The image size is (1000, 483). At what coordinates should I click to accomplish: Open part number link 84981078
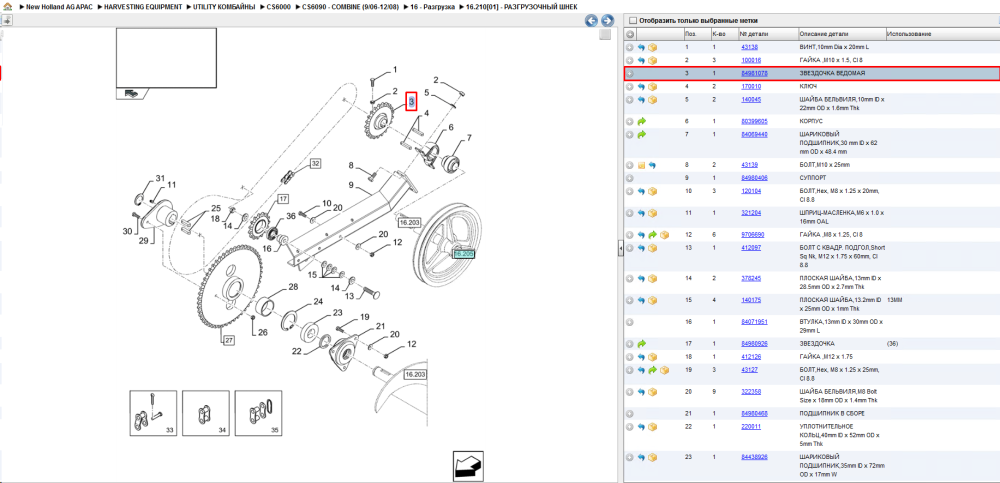click(x=754, y=73)
